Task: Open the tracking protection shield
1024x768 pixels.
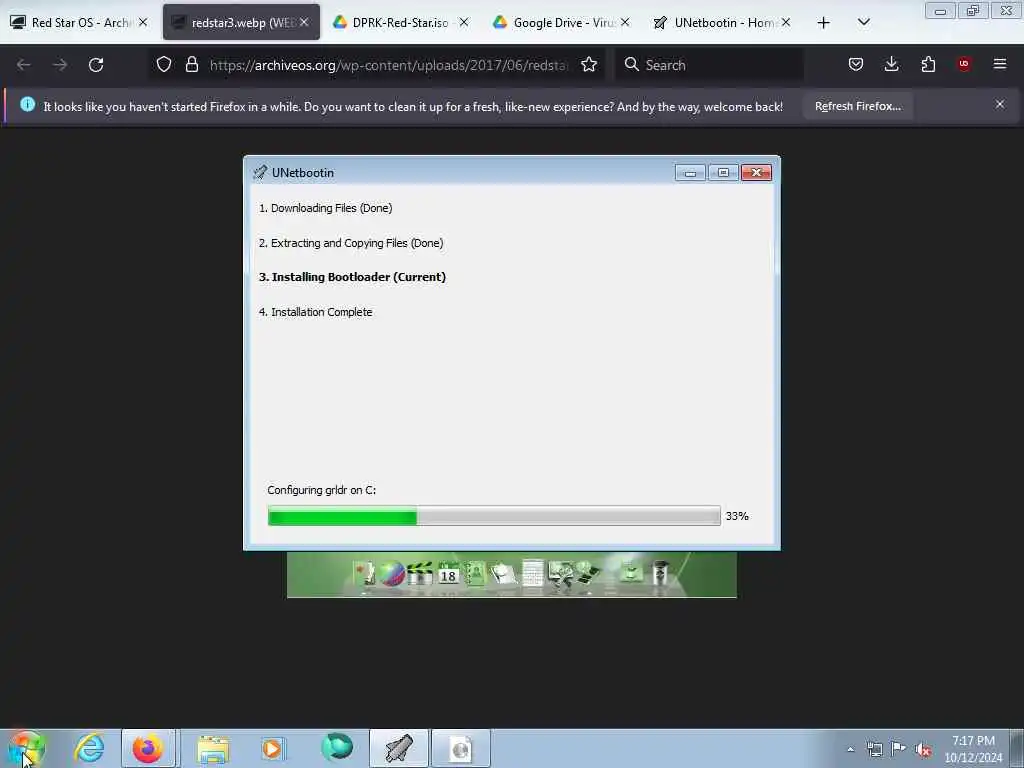Action: [x=164, y=65]
